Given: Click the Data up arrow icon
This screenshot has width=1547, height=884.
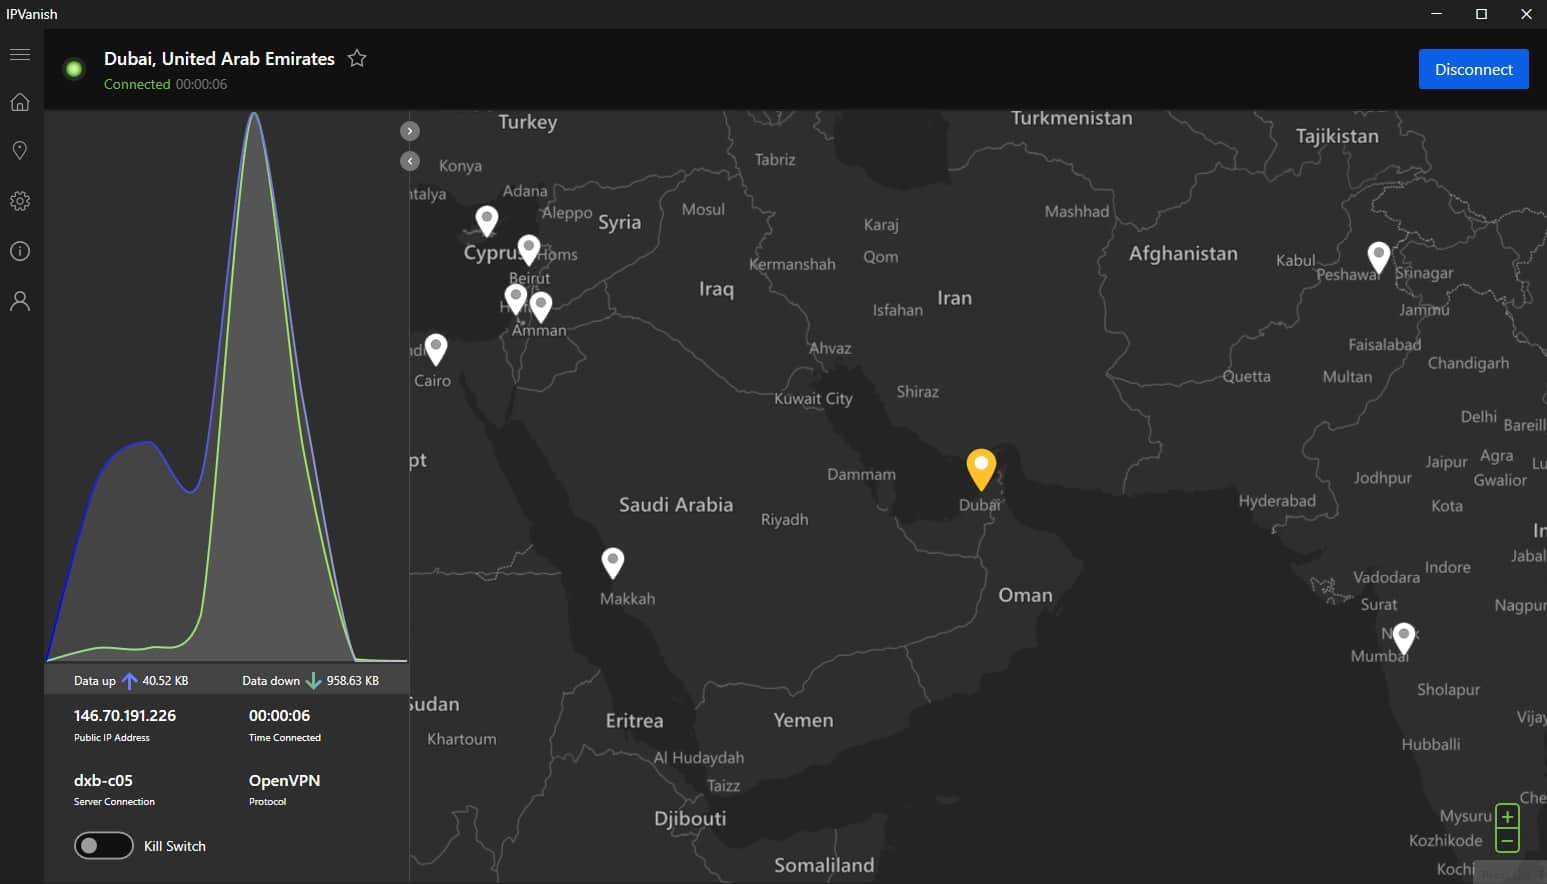Looking at the screenshot, I should 129,681.
